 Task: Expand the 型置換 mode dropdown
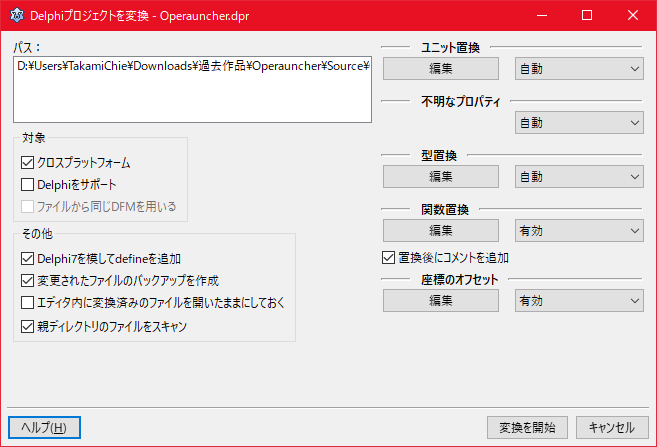pyautogui.click(x=579, y=176)
